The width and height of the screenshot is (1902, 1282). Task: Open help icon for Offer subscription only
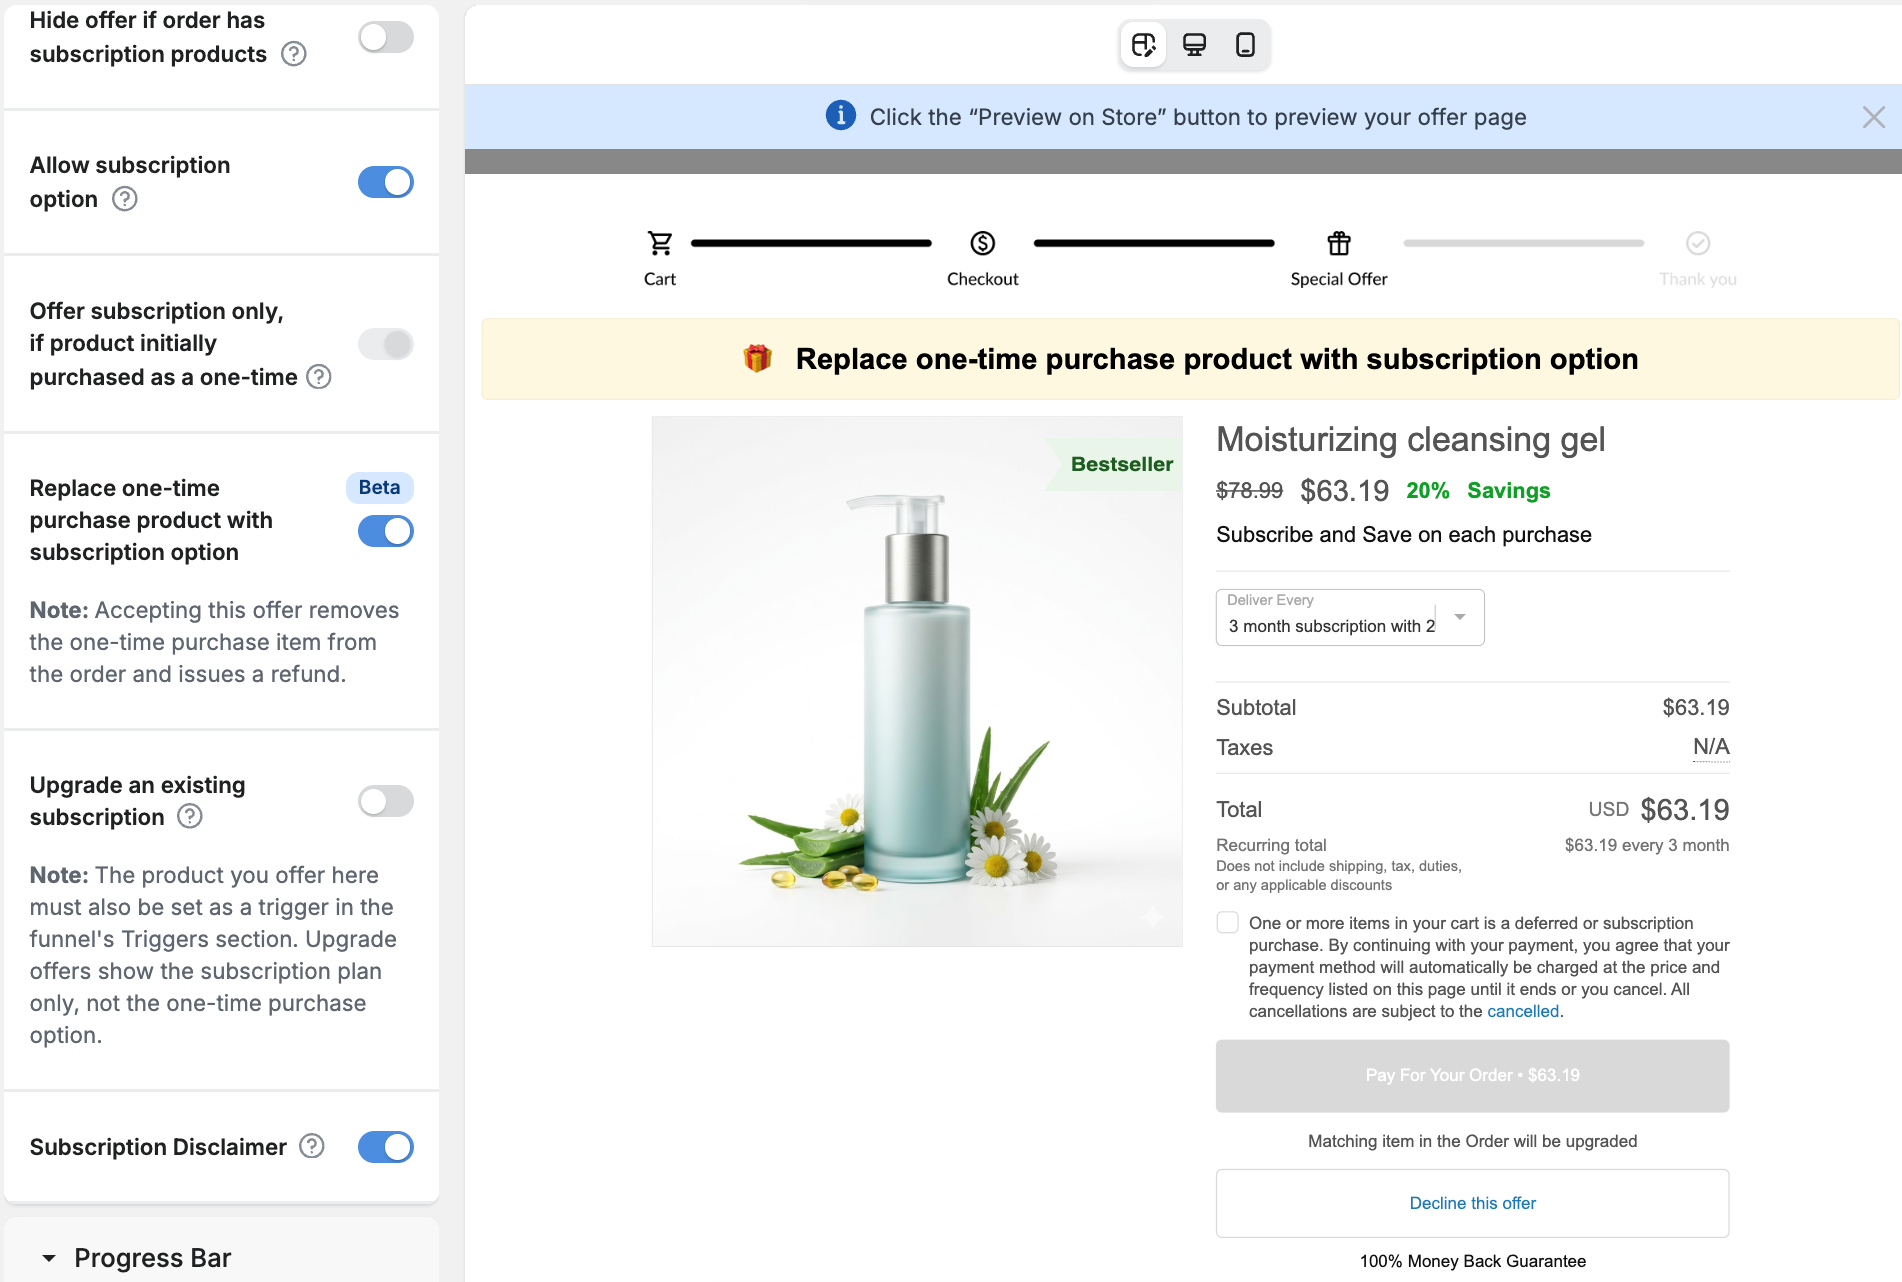coord(319,377)
